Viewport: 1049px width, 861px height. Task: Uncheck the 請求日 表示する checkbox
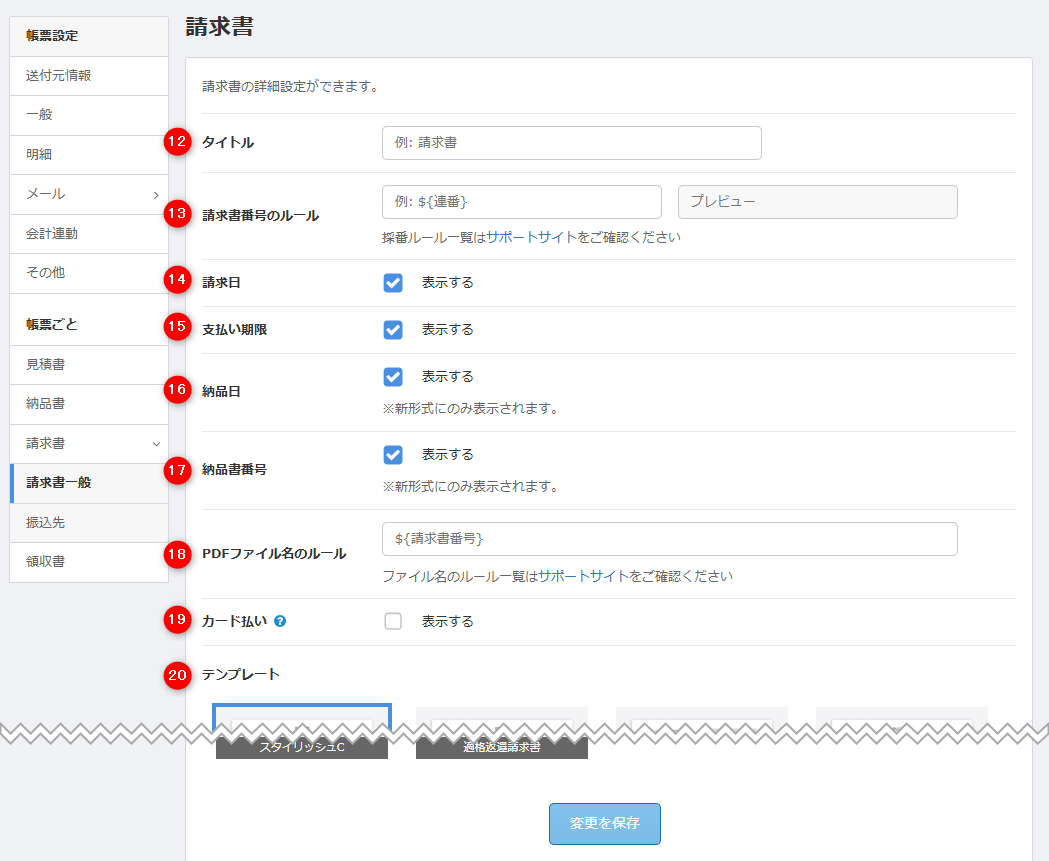[x=393, y=283]
